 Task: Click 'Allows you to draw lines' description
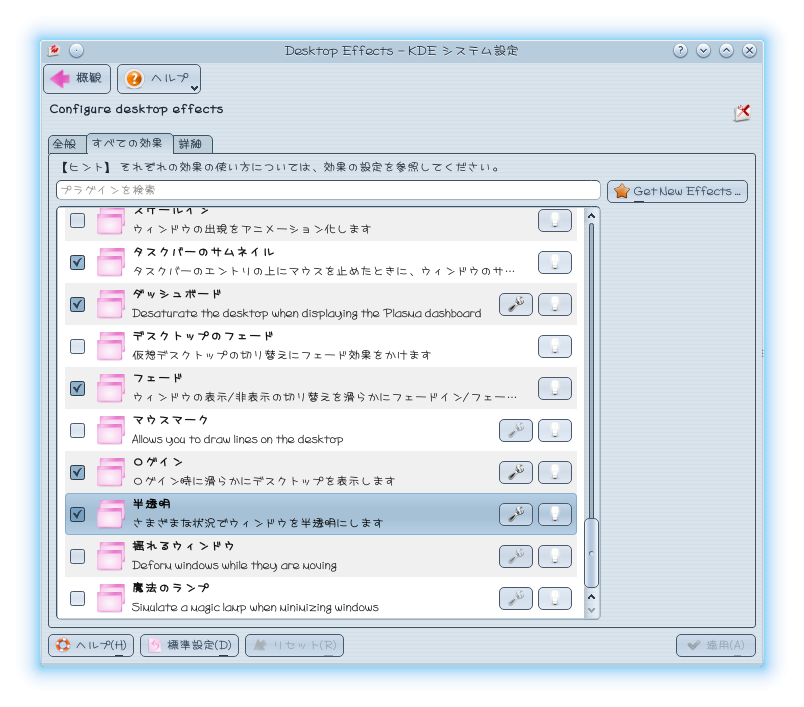pos(237,439)
